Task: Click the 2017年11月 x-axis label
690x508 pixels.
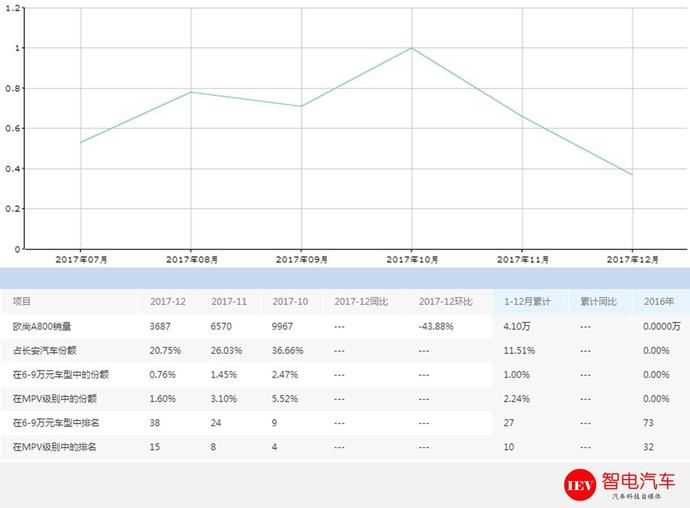Action: click(x=522, y=259)
